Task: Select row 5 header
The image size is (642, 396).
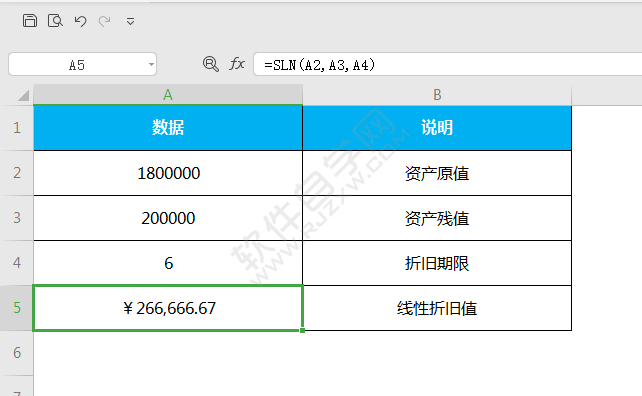Action: [x=16, y=308]
